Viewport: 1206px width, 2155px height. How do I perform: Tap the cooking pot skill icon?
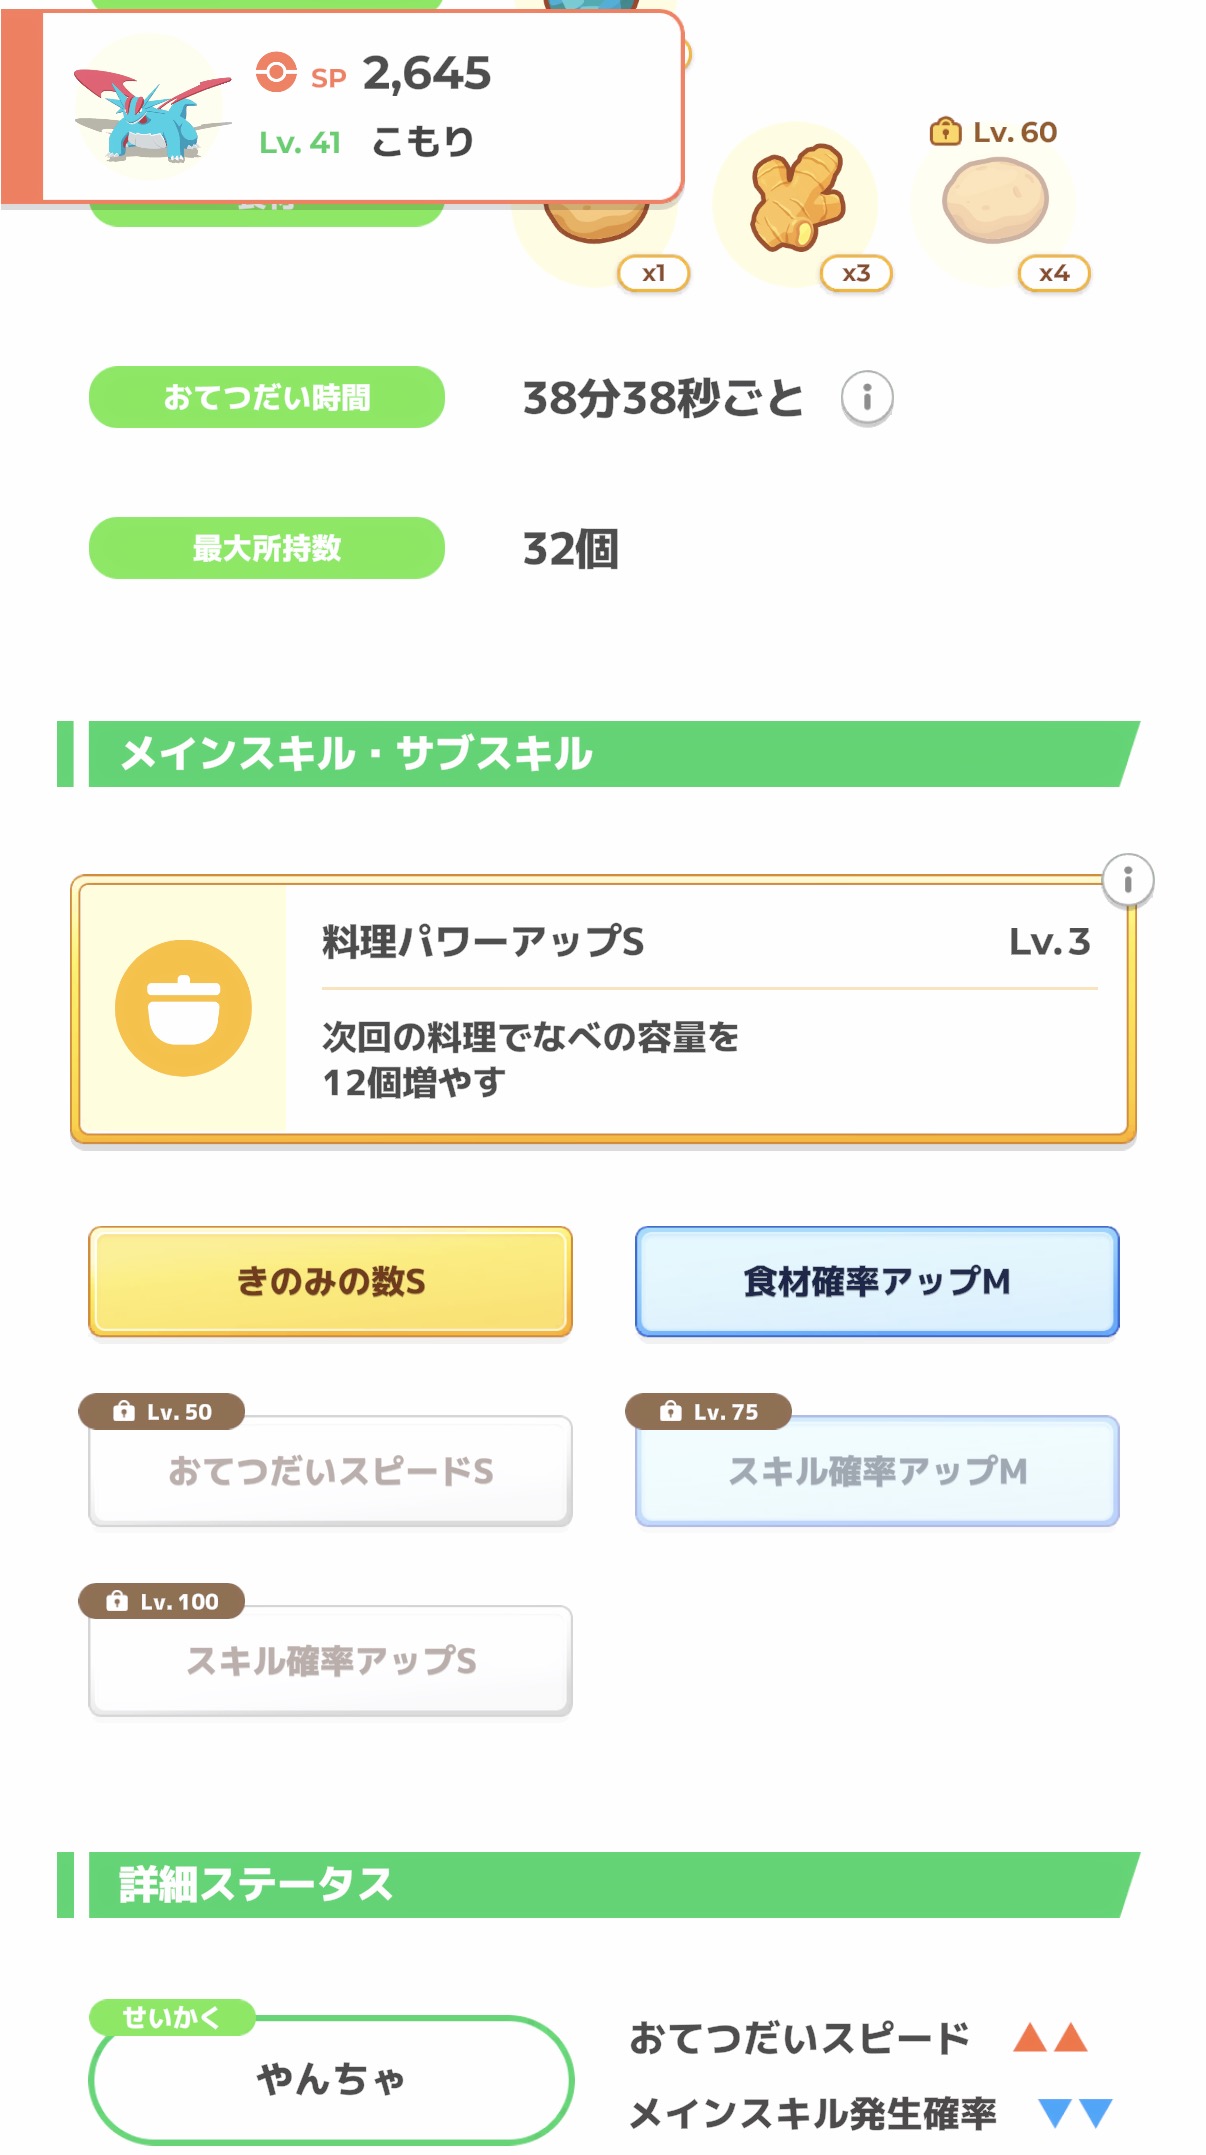[183, 1008]
